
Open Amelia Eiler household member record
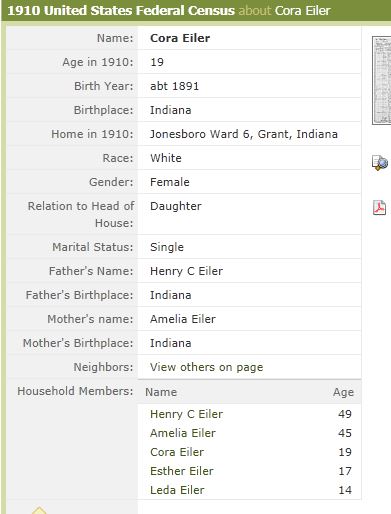(183, 433)
